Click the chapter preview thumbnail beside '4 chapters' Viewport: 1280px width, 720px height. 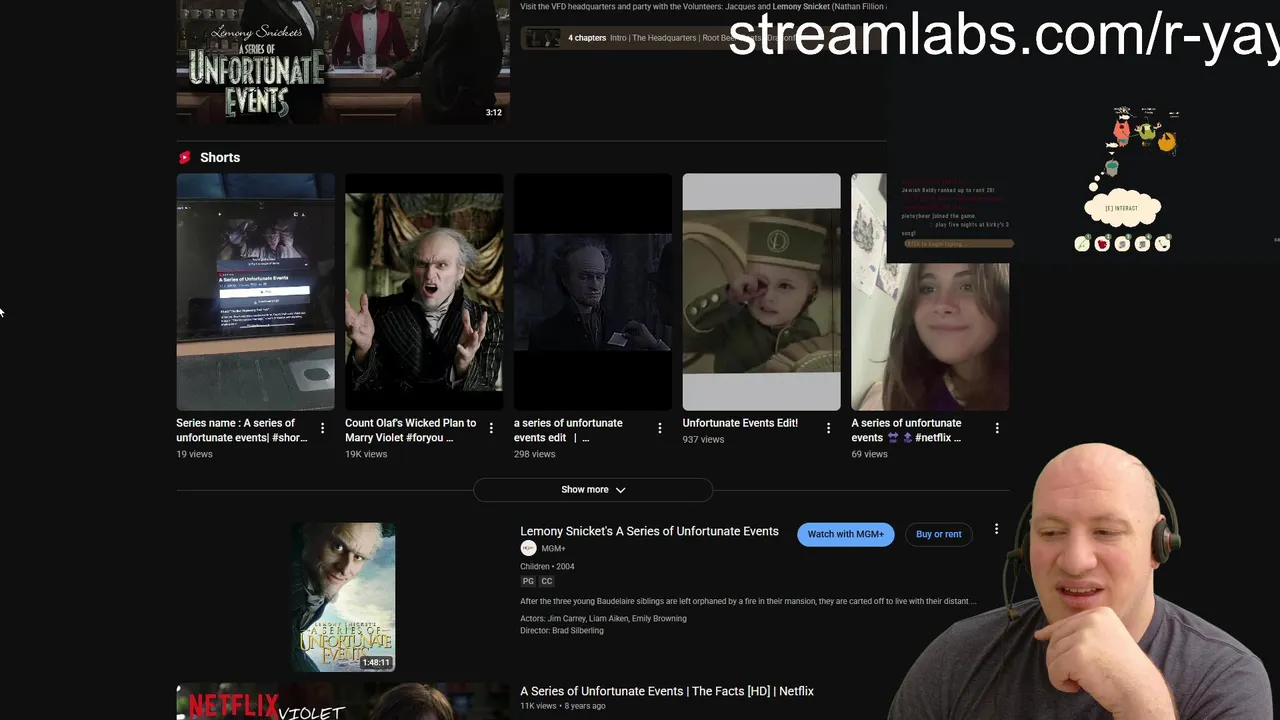543,38
